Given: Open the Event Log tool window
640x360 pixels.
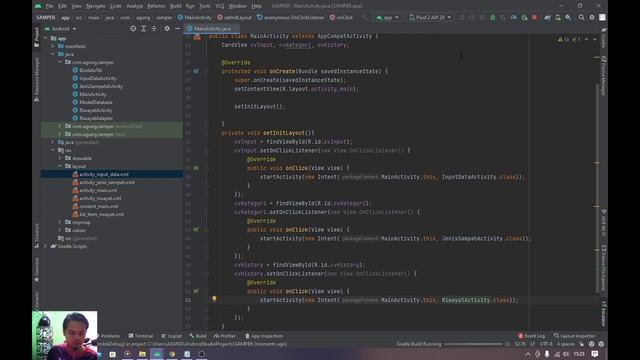Looking at the screenshot, I should click(x=531, y=336).
